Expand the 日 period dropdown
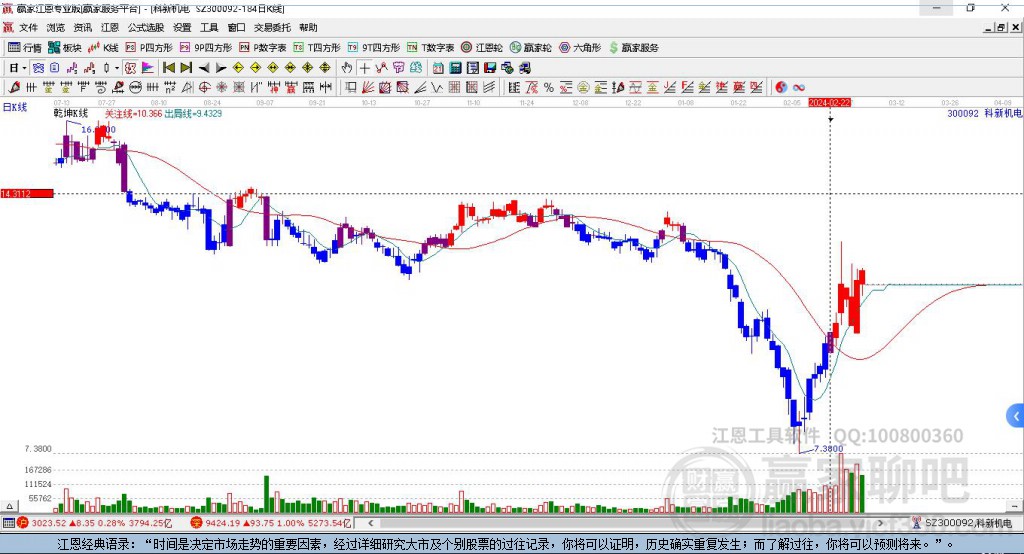This screenshot has width=1024, height=554. (18, 68)
